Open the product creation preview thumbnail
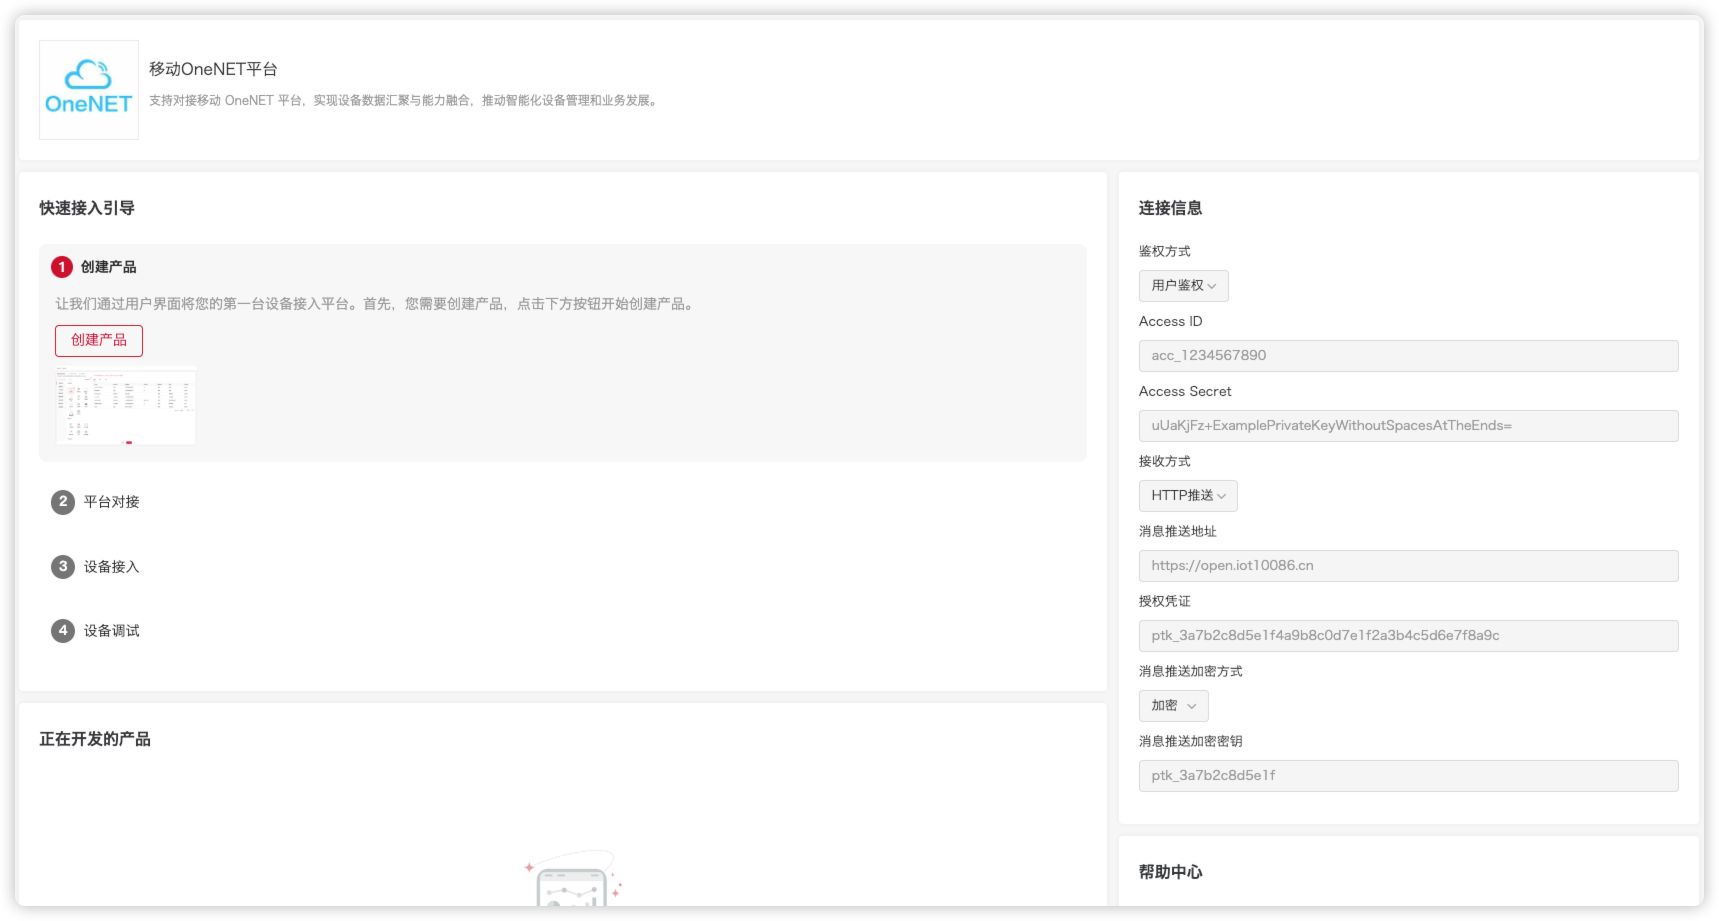The width and height of the screenshot is (1719, 921). [x=125, y=405]
